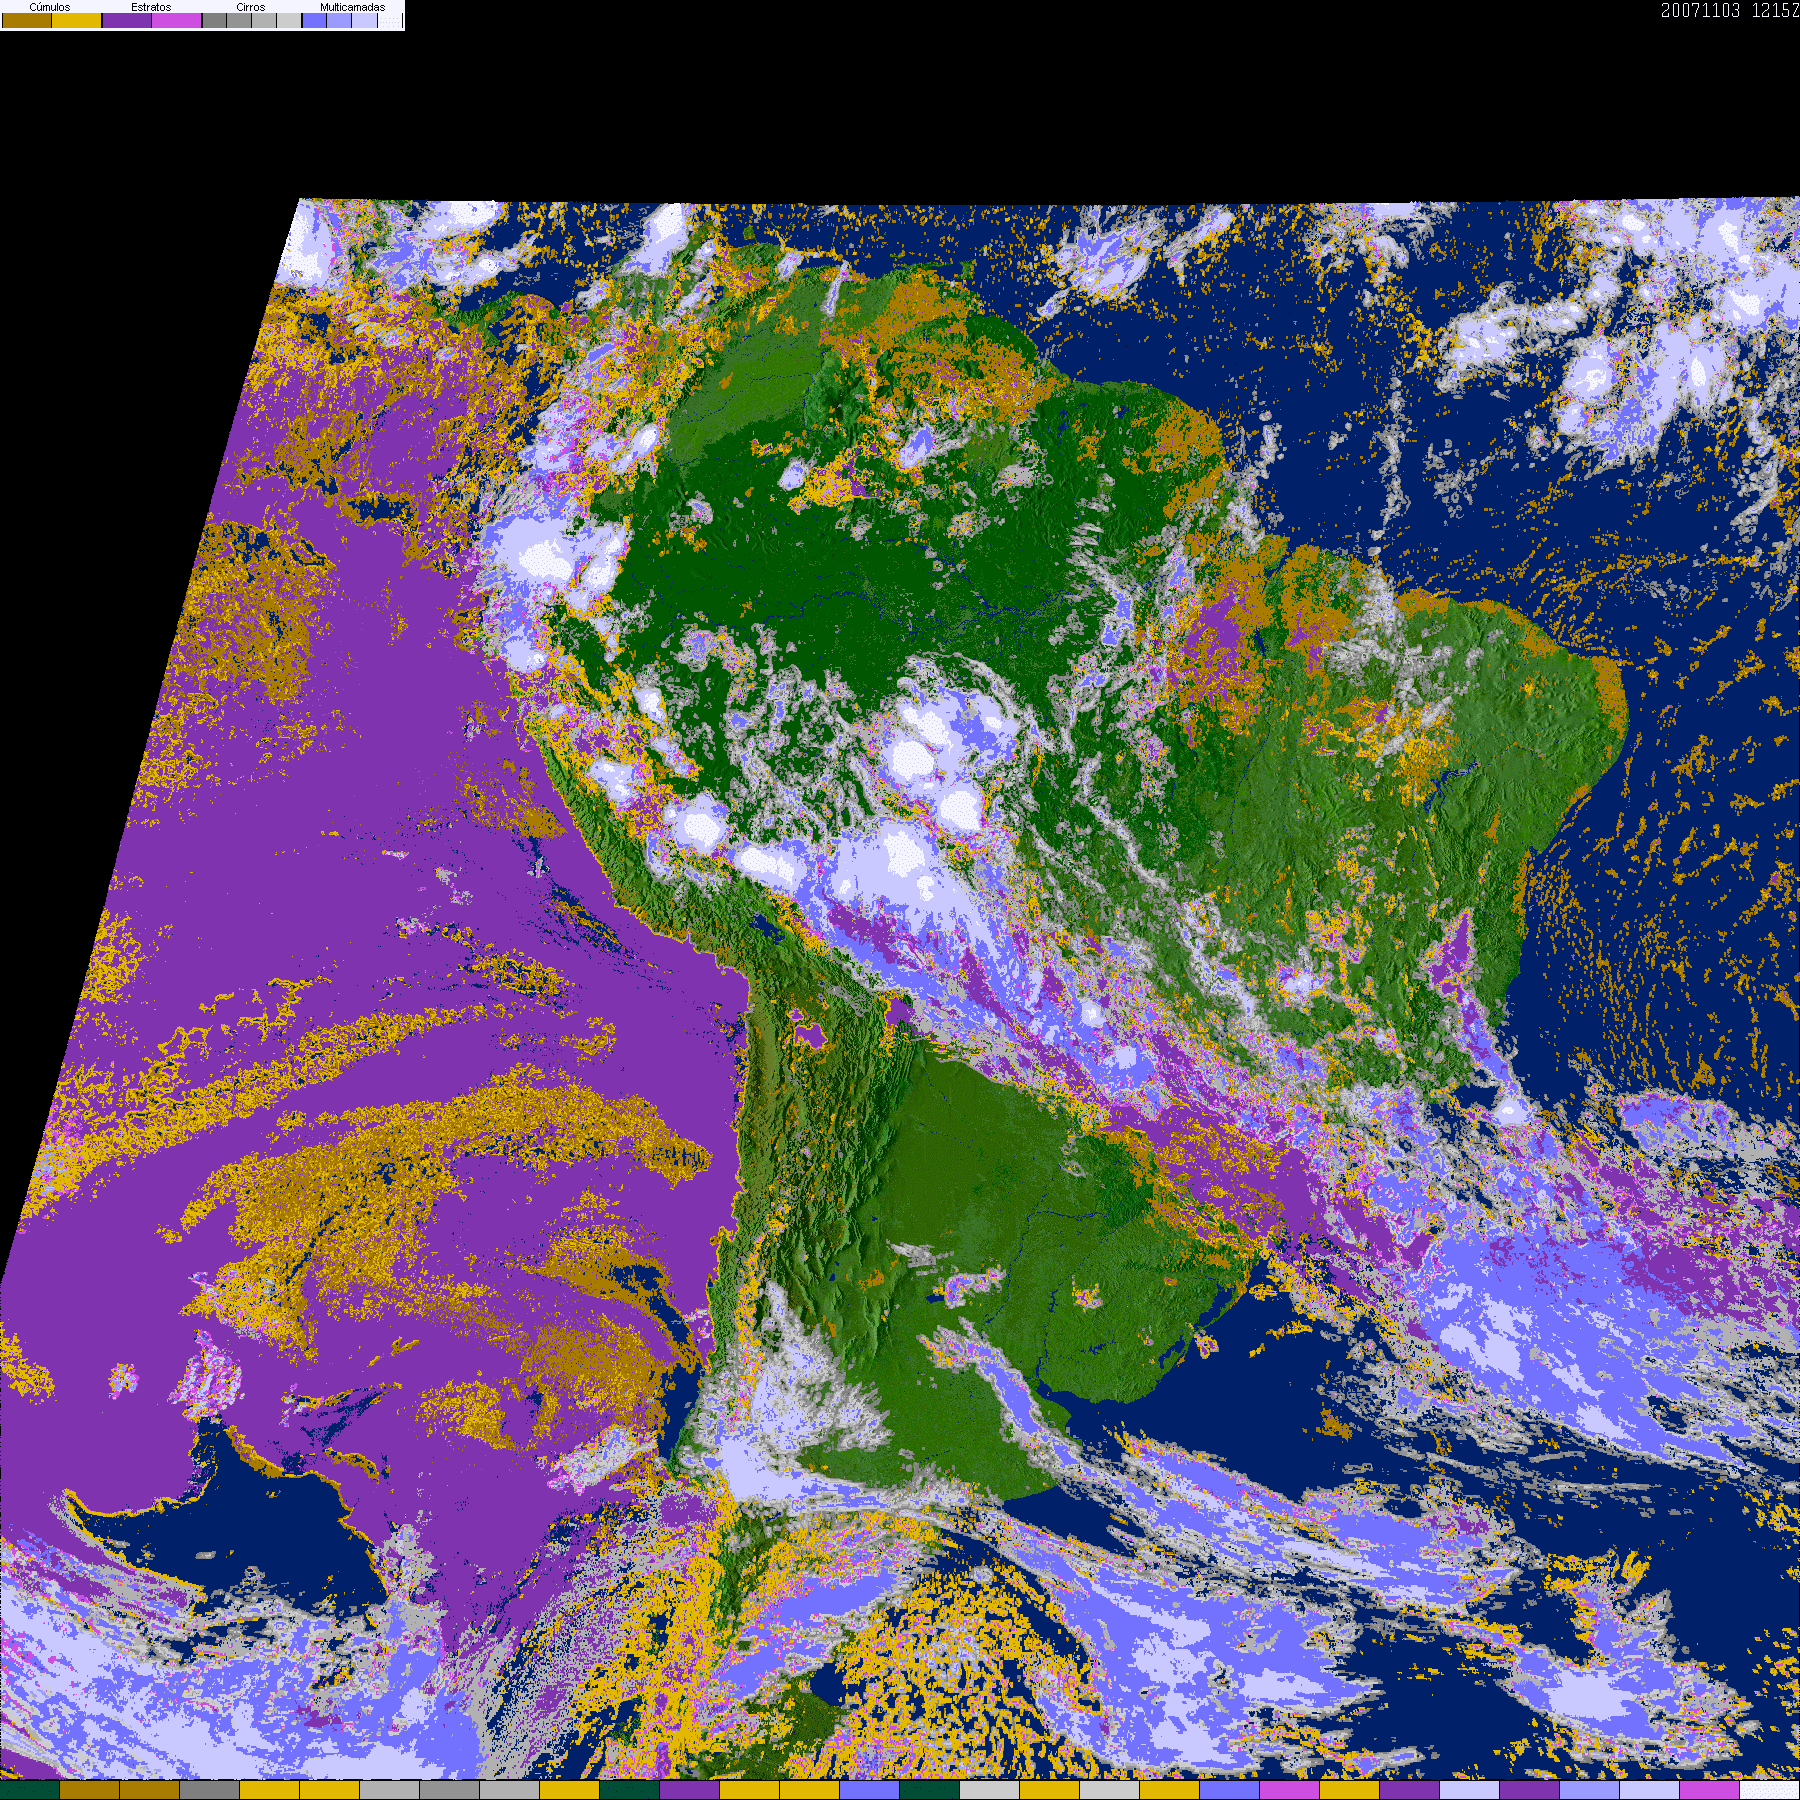Click the 'Estratos' legend label
This screenshot has height=1800, width=1800.
(151, 7)
